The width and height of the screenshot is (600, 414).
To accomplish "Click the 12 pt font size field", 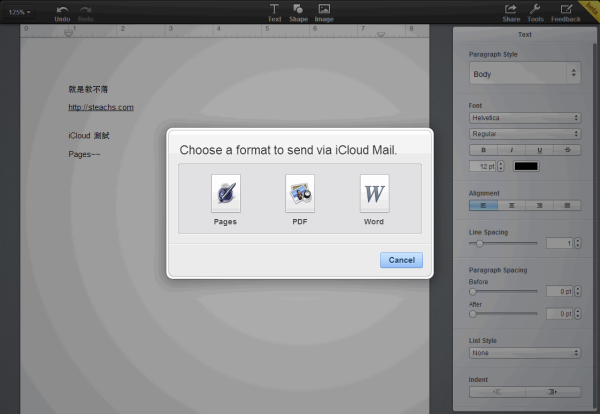I will tap(483, 166).
